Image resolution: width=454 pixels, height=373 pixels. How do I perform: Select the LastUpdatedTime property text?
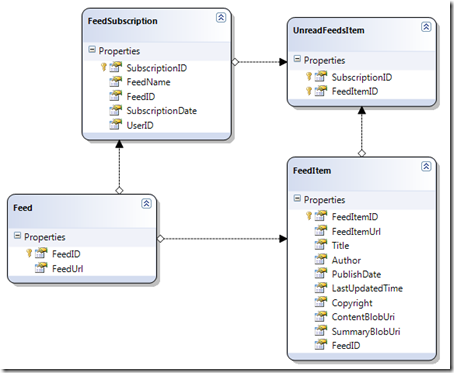pyautogui.click(x=367, y=288)
